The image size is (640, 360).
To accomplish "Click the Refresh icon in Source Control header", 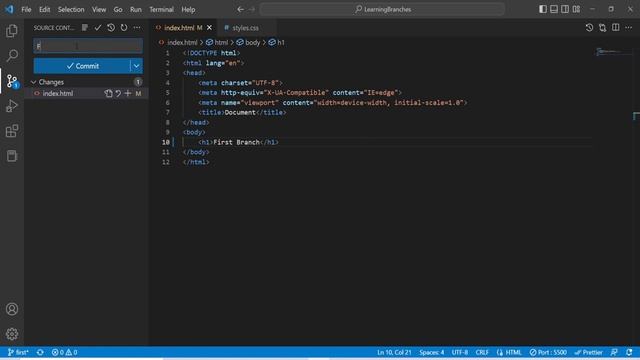I will (124, 27).
